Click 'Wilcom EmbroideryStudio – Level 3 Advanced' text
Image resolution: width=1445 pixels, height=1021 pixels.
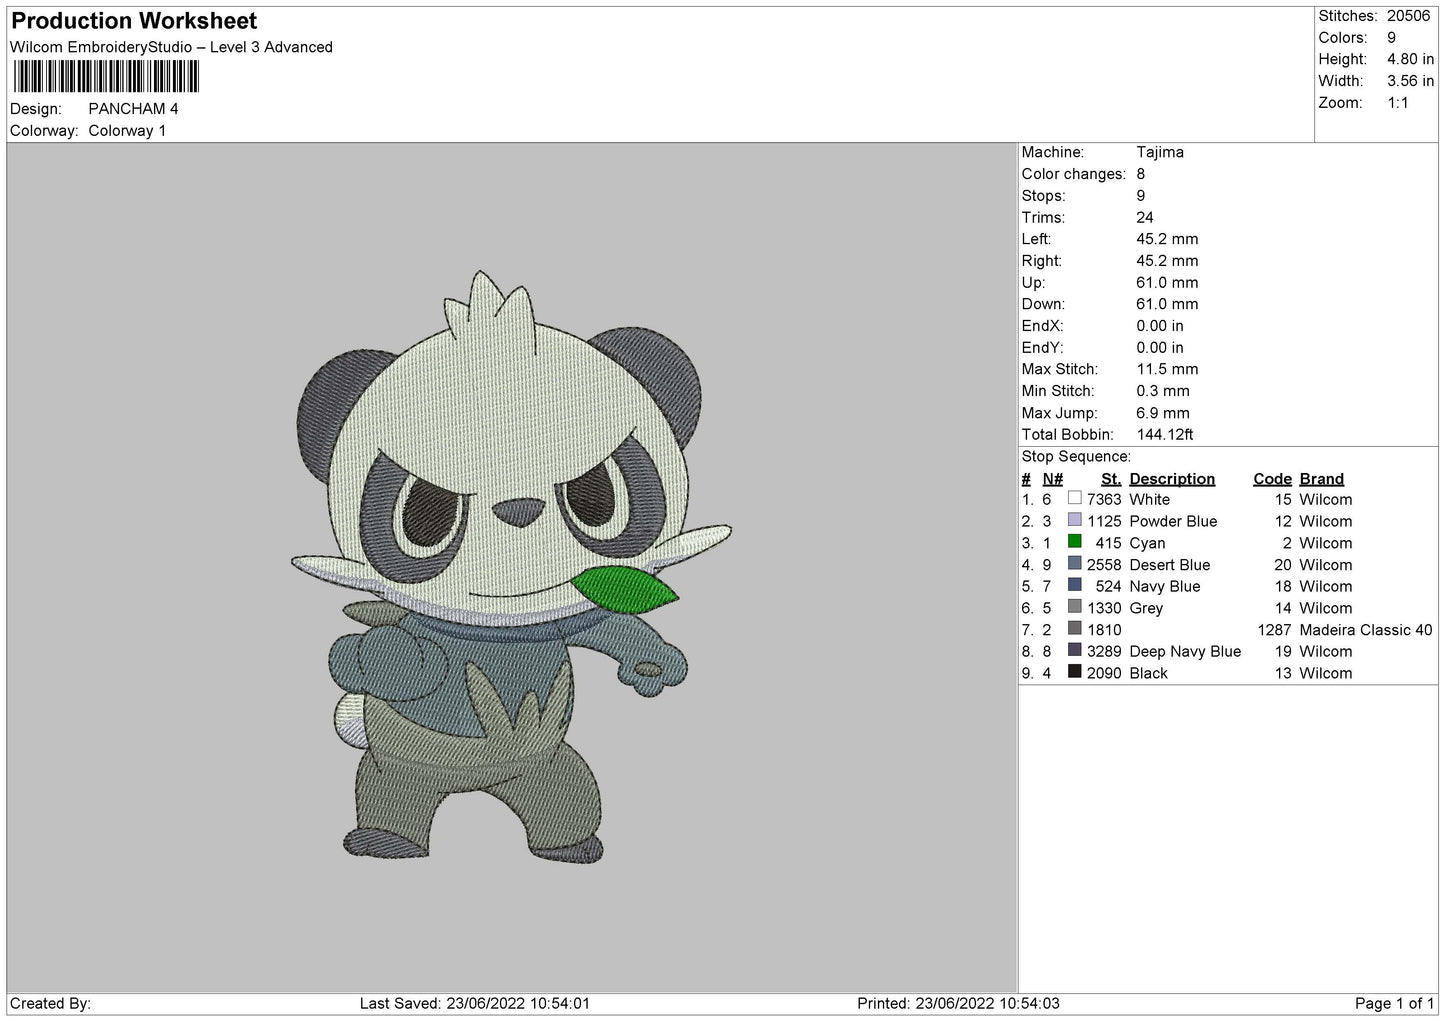pyautogui.click(x=171, y=47)
